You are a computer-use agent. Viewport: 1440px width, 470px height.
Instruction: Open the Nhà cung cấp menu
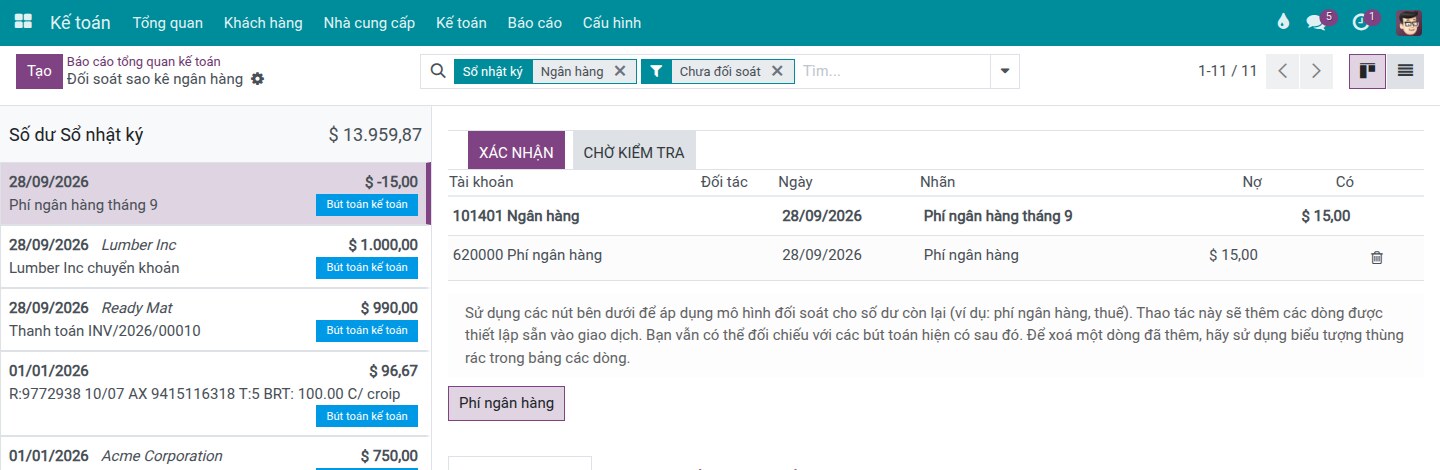click(x=369, y=22)
